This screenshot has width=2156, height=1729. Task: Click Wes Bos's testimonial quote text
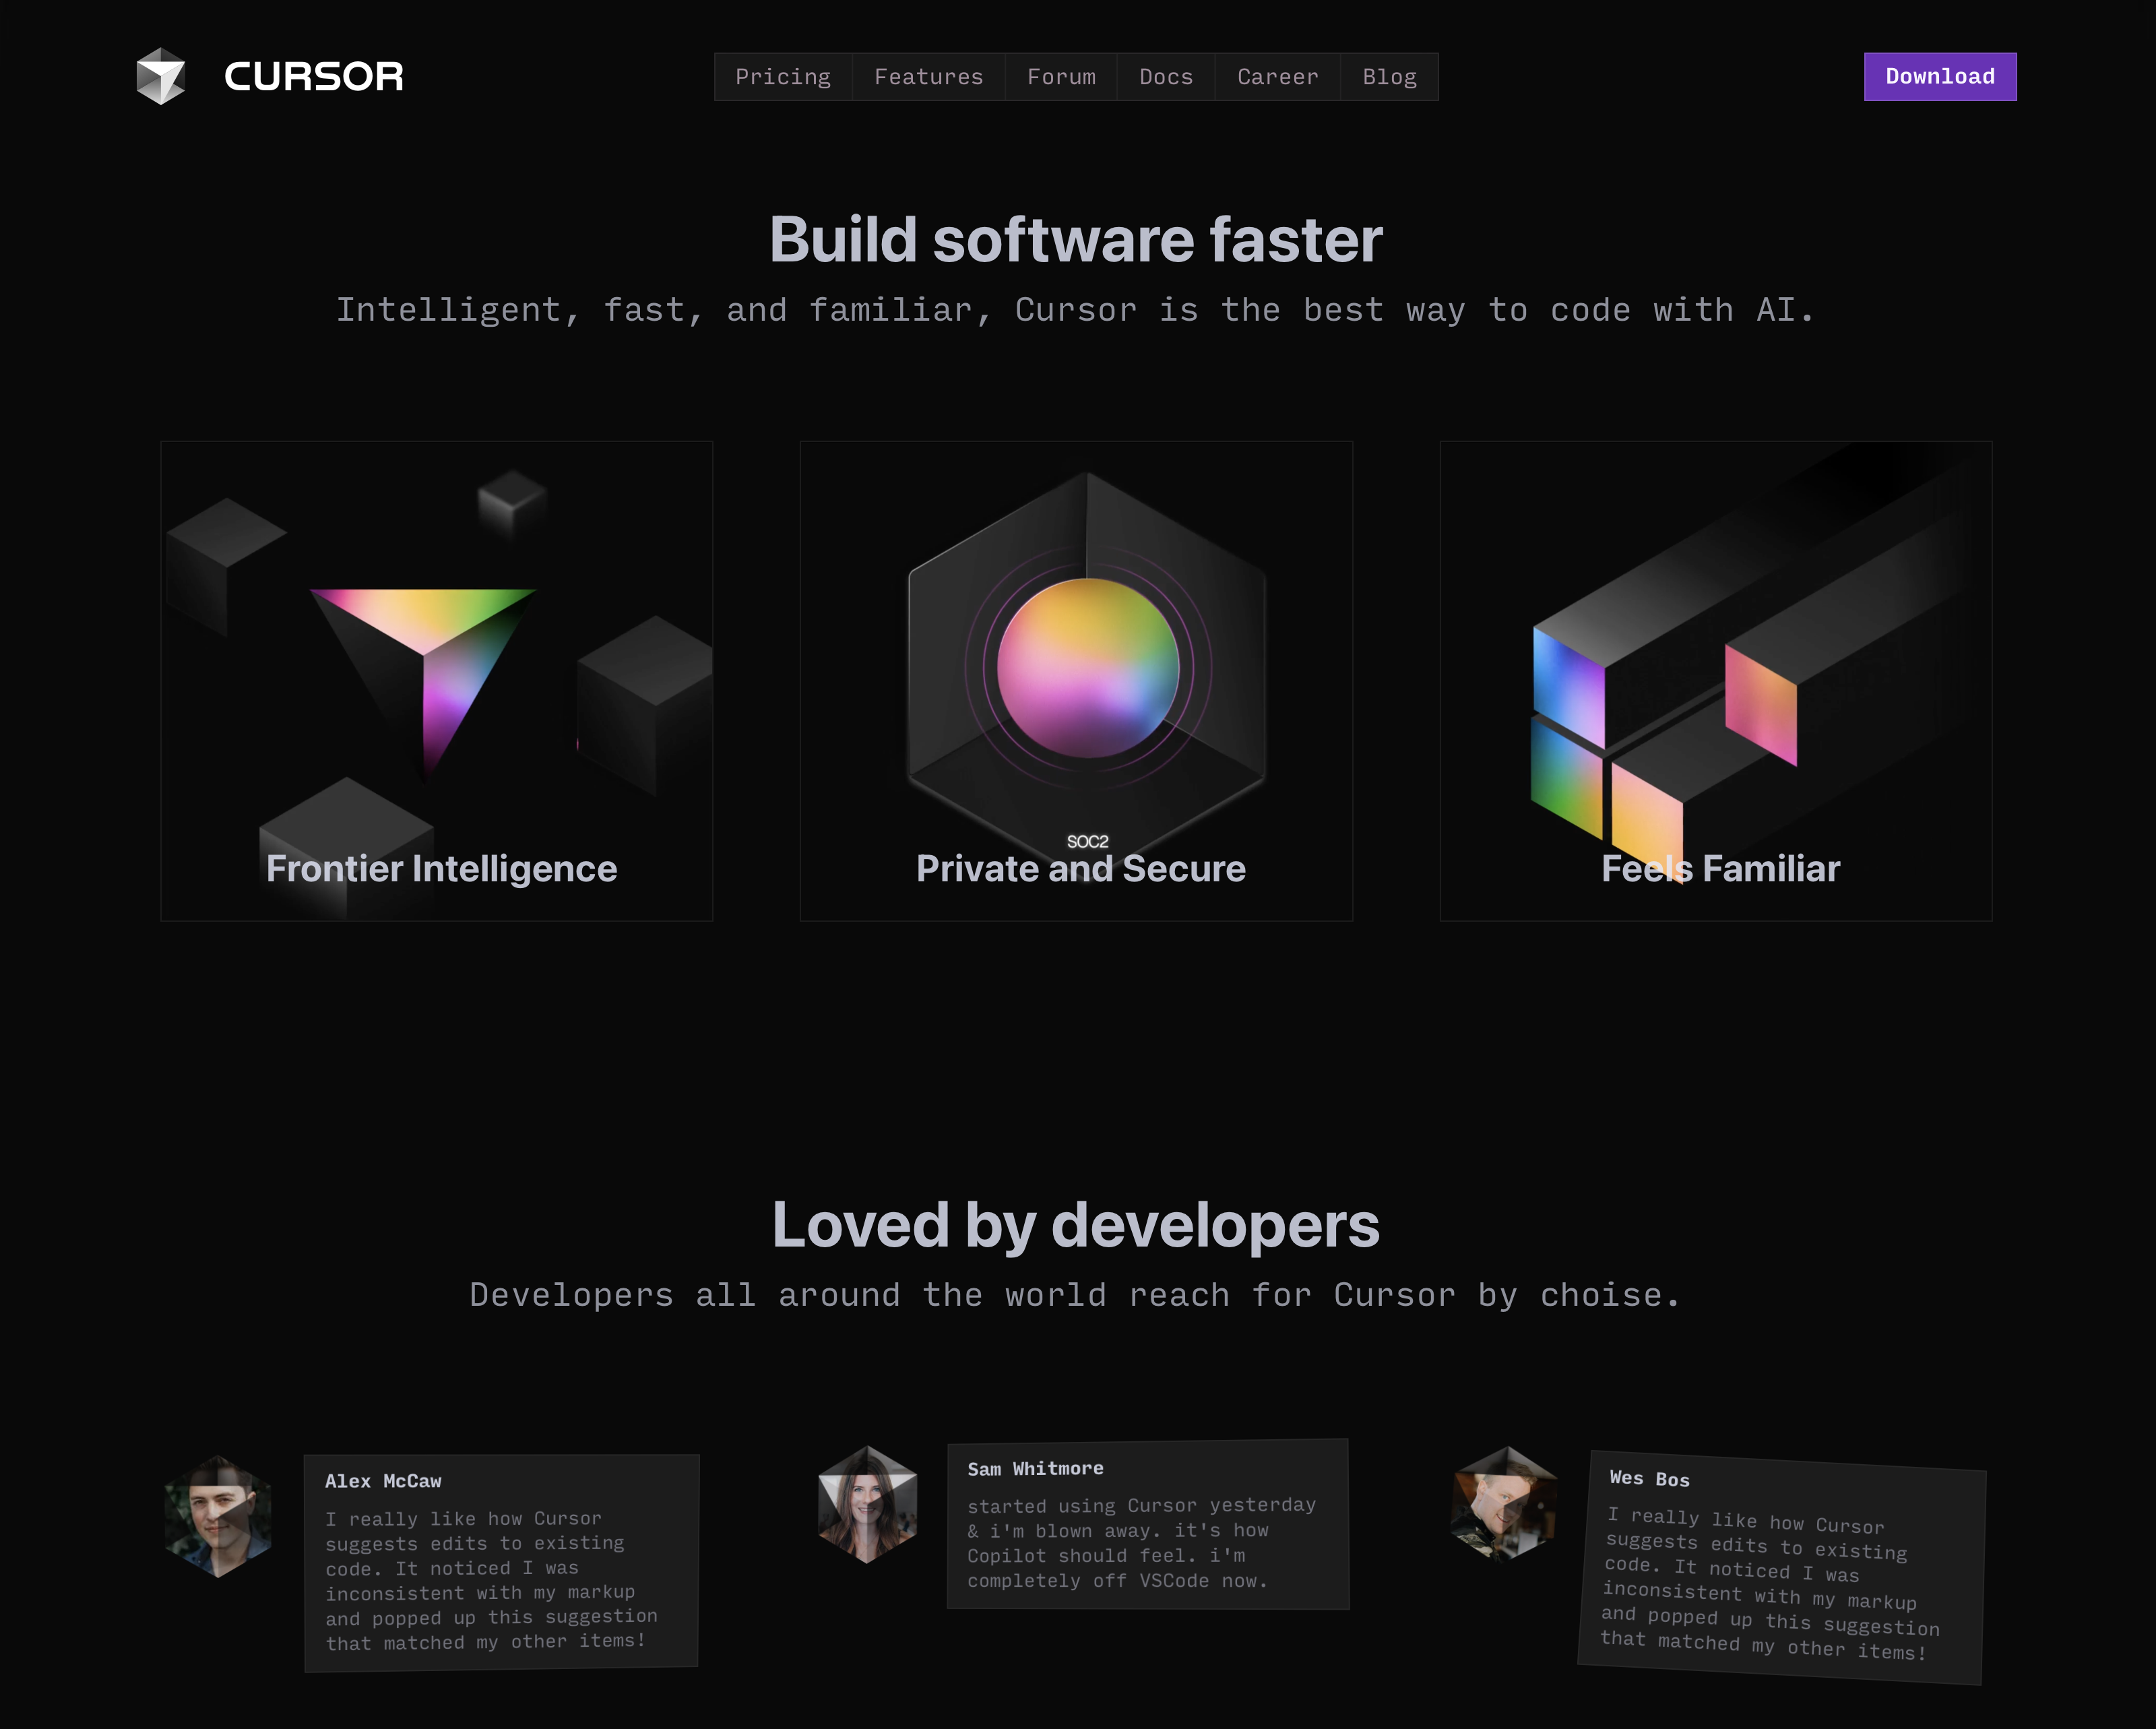point(1770,1584)
